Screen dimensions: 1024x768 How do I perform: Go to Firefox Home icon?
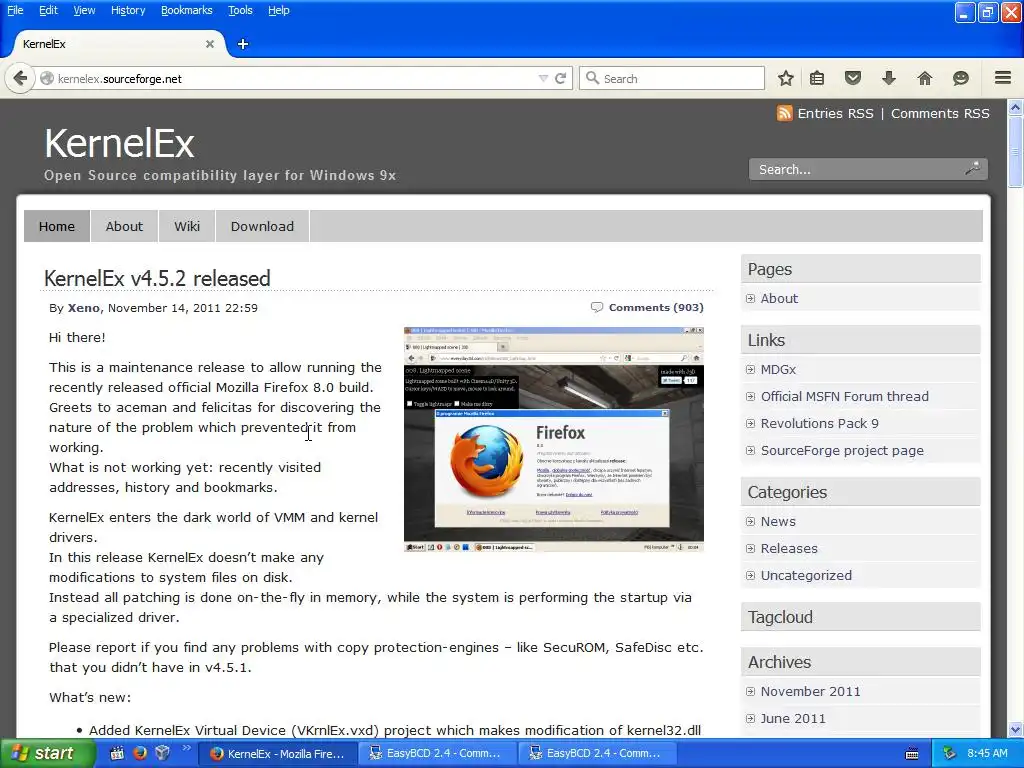(925, 78)
